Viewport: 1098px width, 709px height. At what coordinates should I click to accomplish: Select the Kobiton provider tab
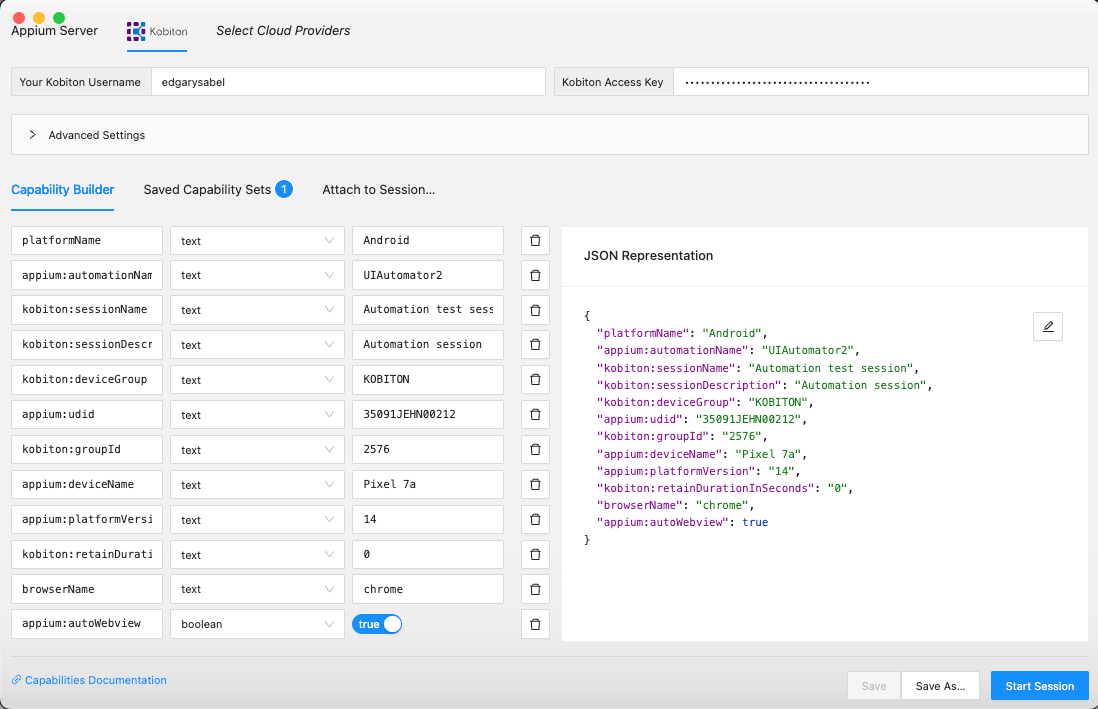[157, 32]
